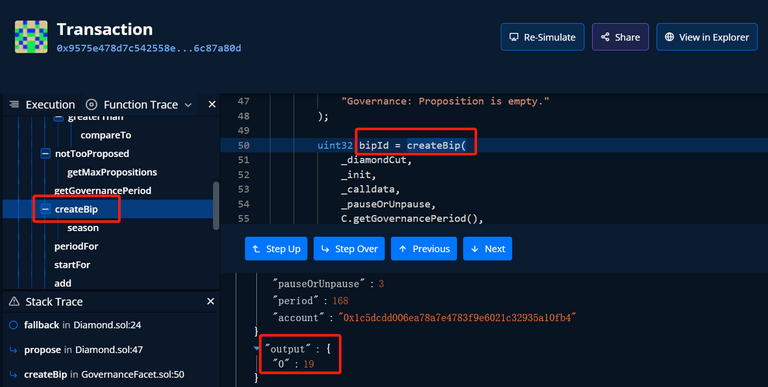Click the Re-Simulate button
Viewport: 768px width, 387px height.
pyautogui.click(x=542, y=37)
